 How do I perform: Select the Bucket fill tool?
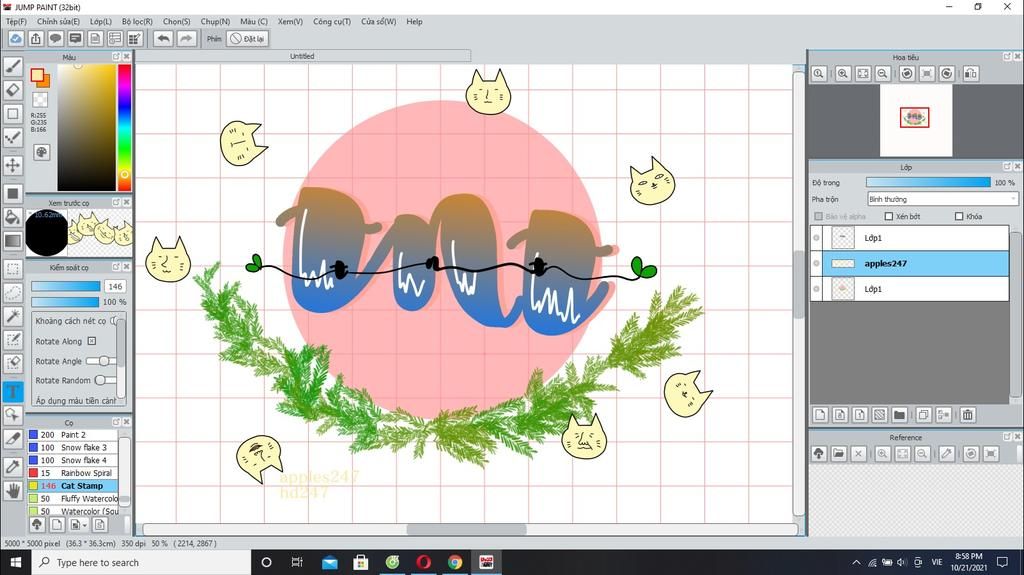[x=13, y=217]
